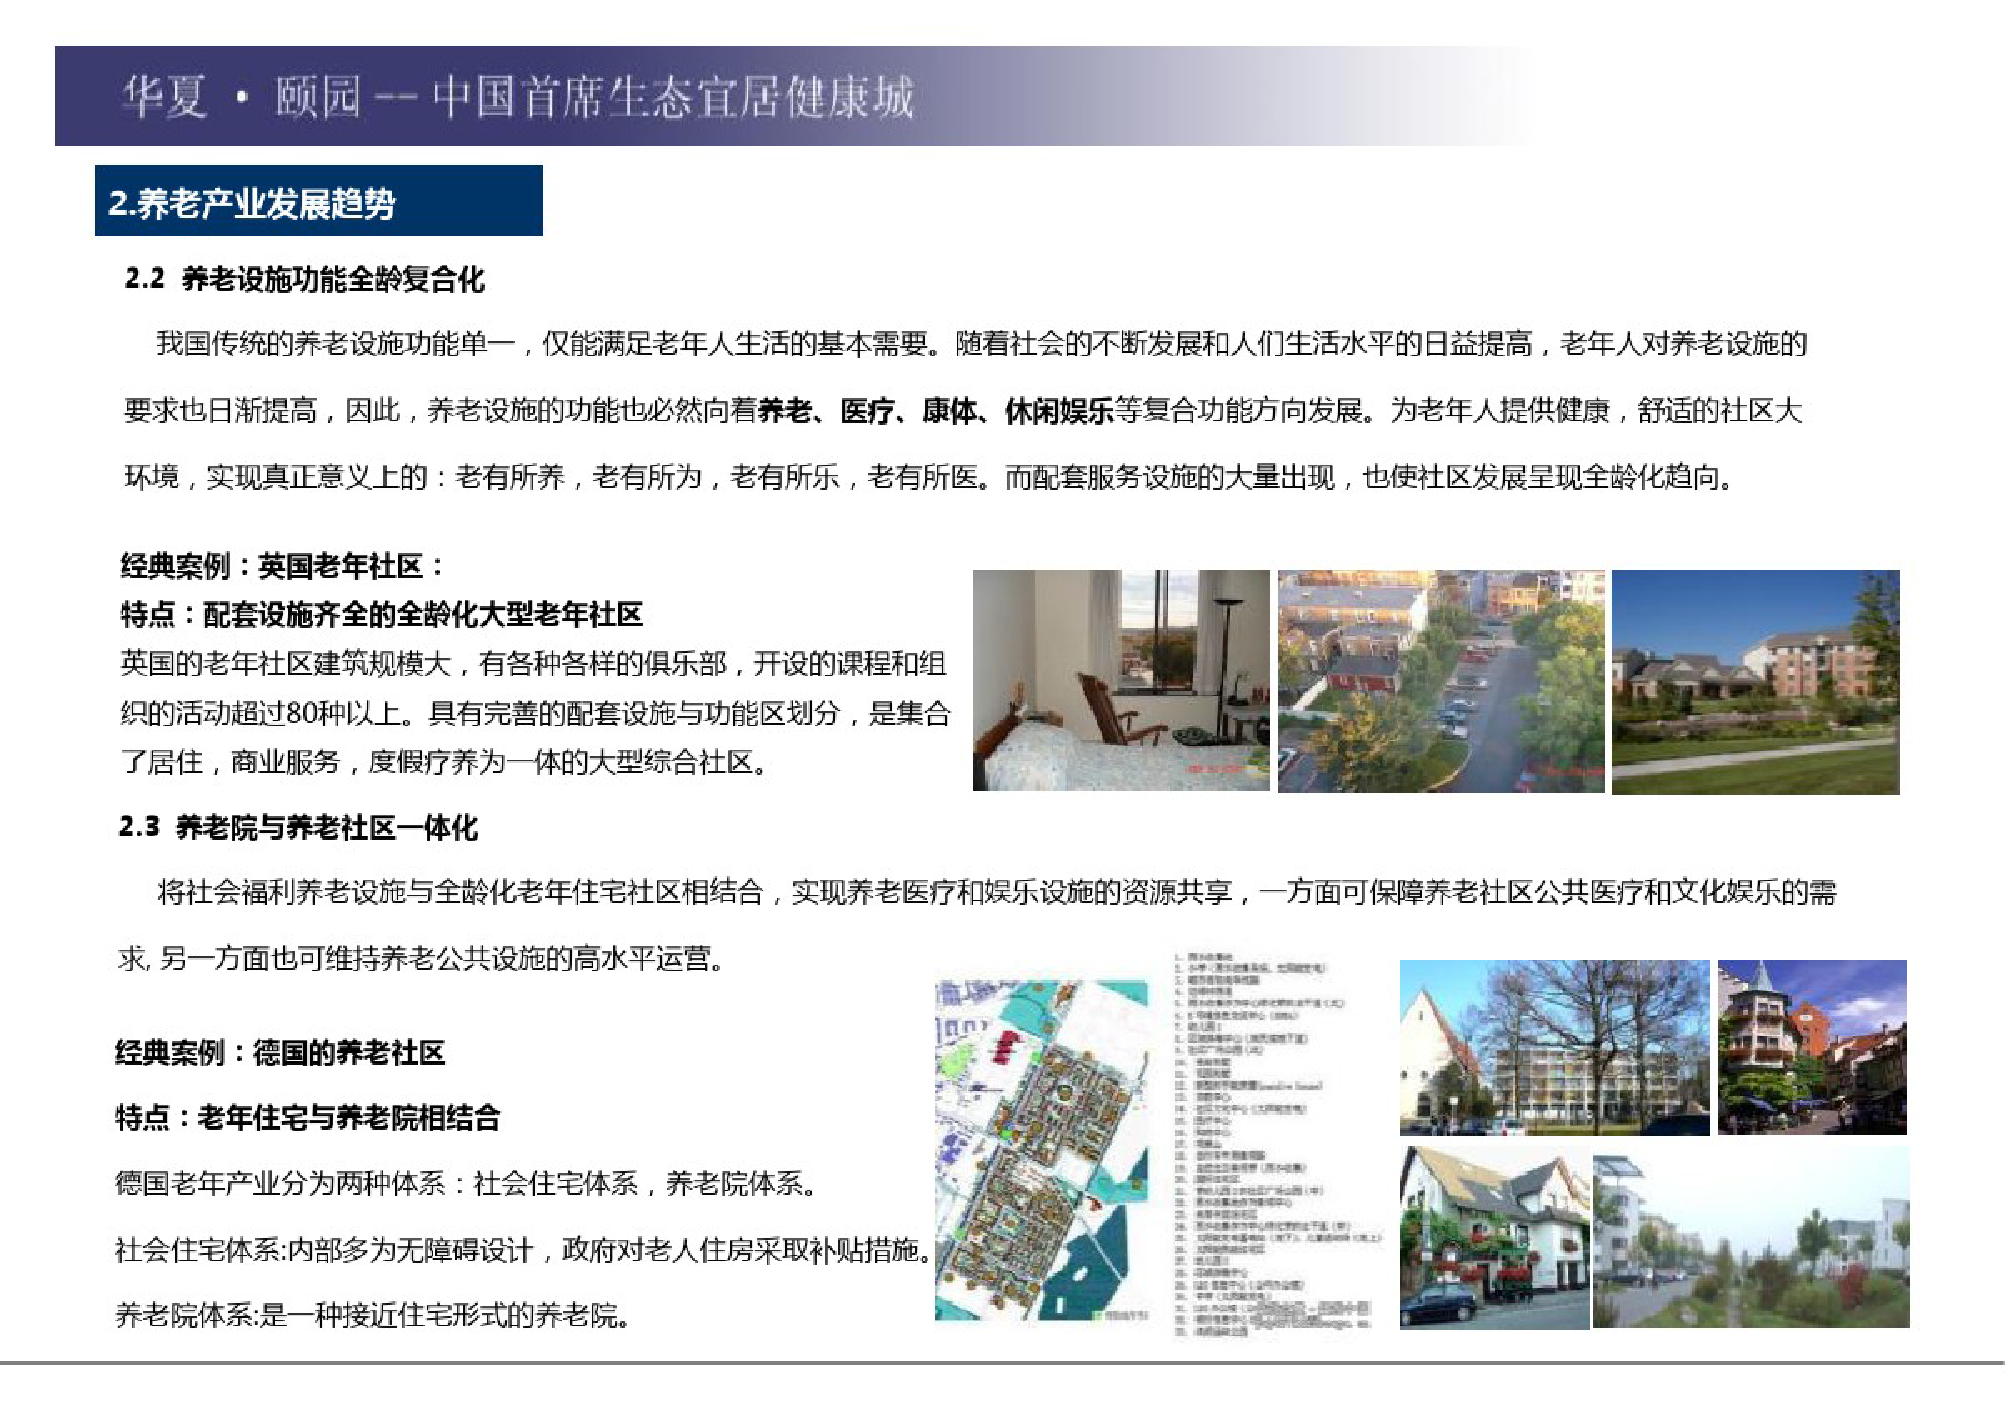This screenshot has width=2005, height=1418.
Task: Click line starting '将社会福利养老设施与全龄化'
Action: click(x=996, y=892)
